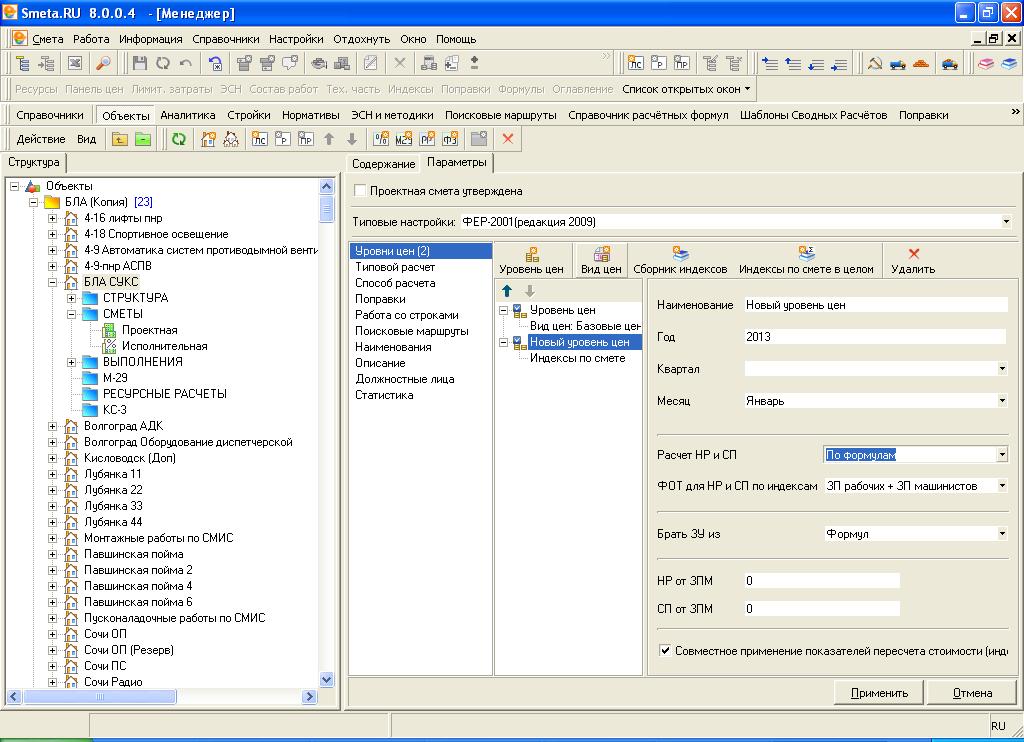Click the НР от ЗПМ input field
The width and height of the screenshot is (1024, 742).
click(822, 581)
